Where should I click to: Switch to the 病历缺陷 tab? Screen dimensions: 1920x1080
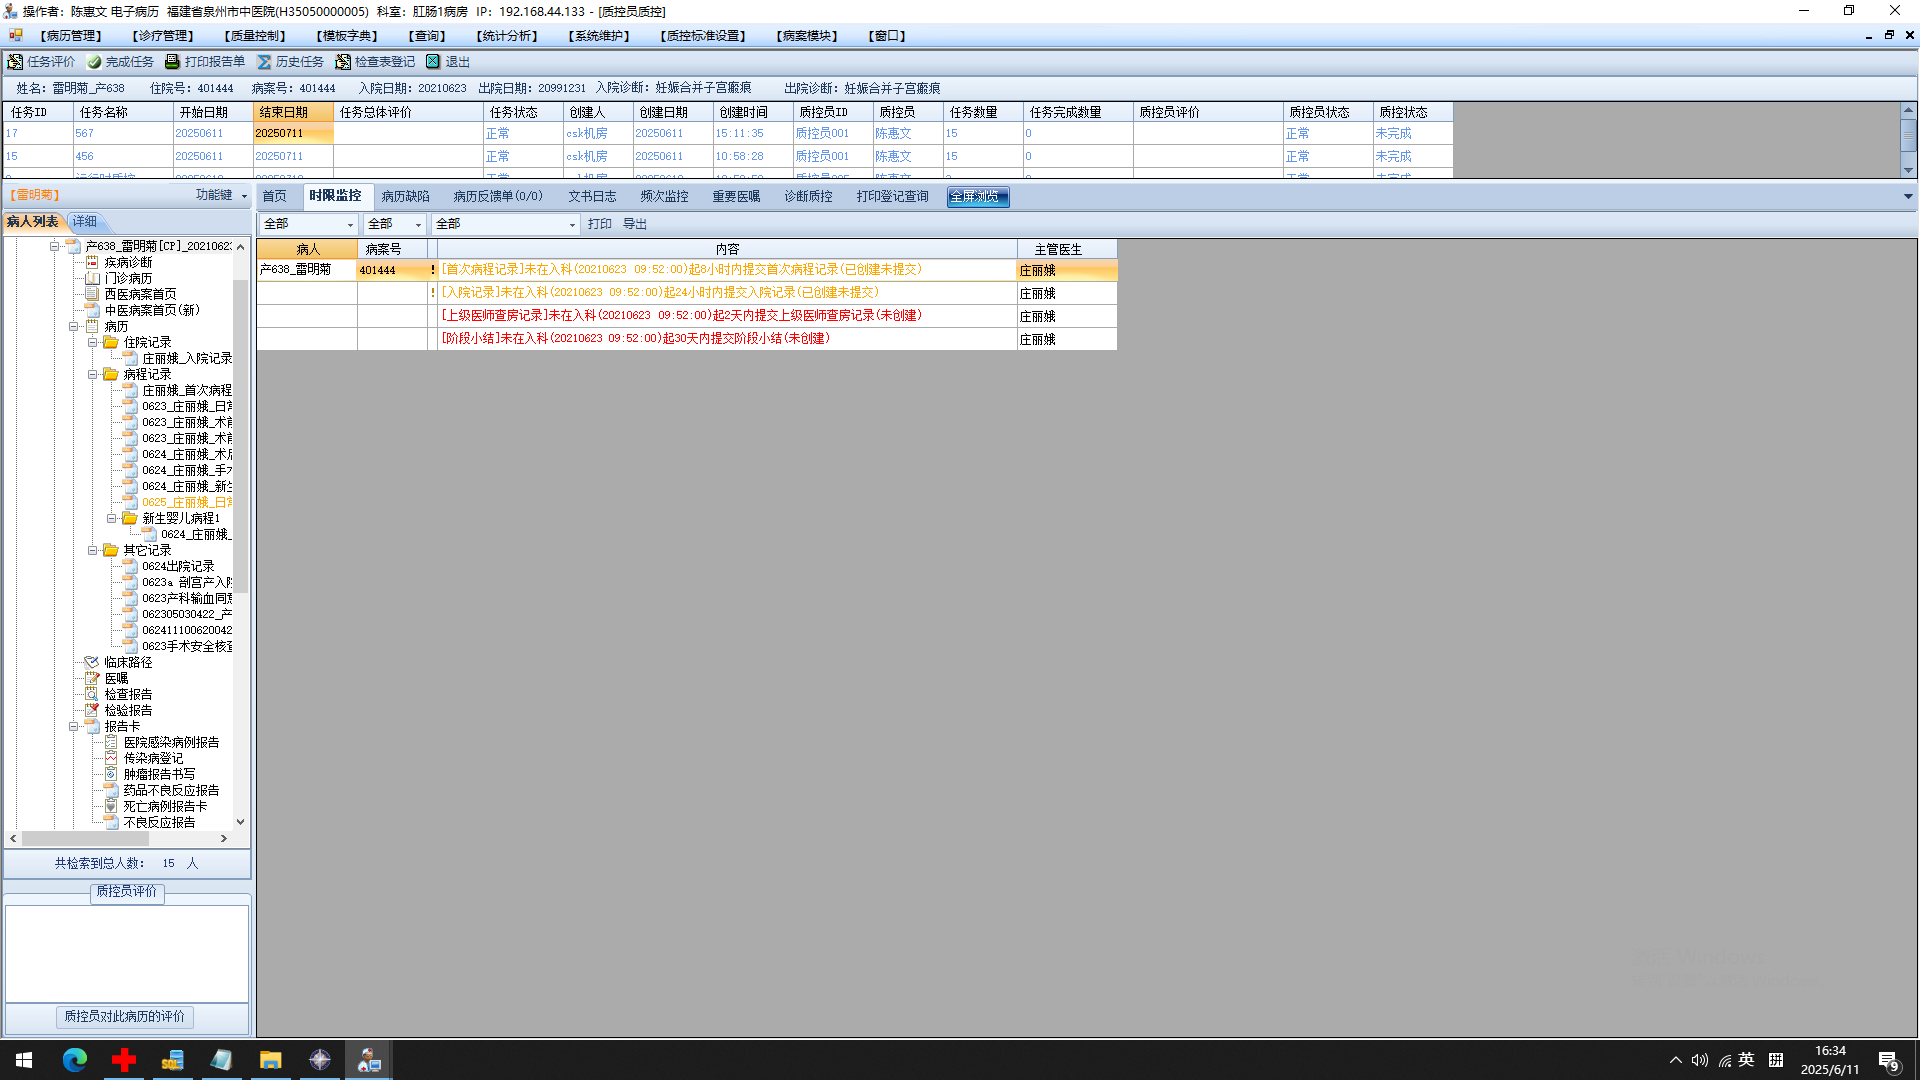405,196
